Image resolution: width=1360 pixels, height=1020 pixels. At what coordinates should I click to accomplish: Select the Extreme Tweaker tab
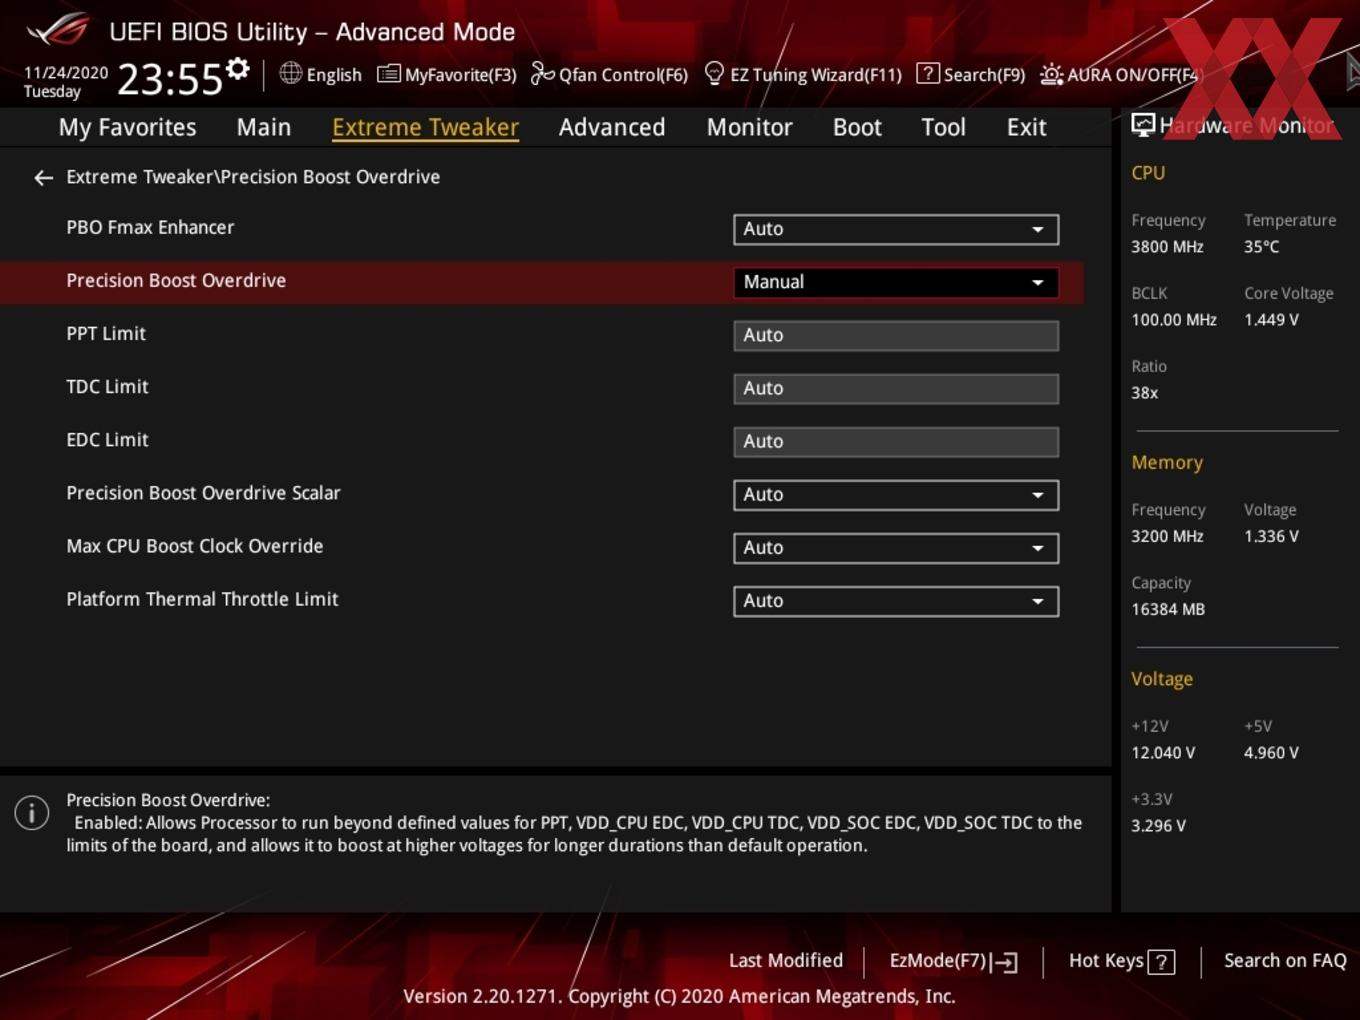[425, 128]
